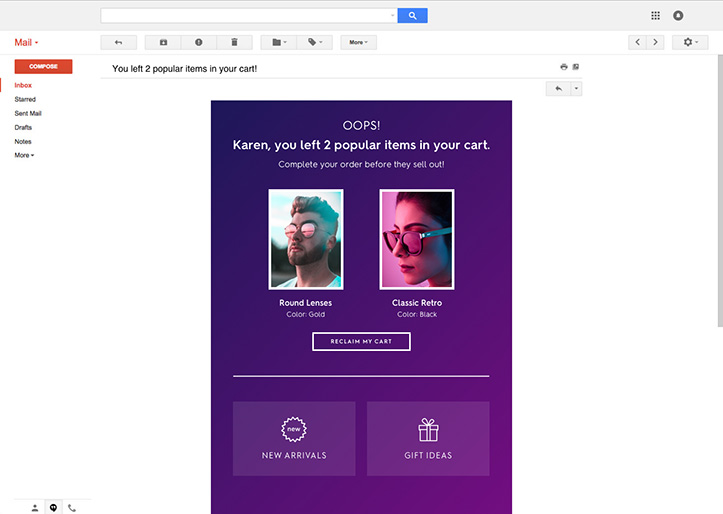Expand More labels in sidebar

tap(24, 155)
